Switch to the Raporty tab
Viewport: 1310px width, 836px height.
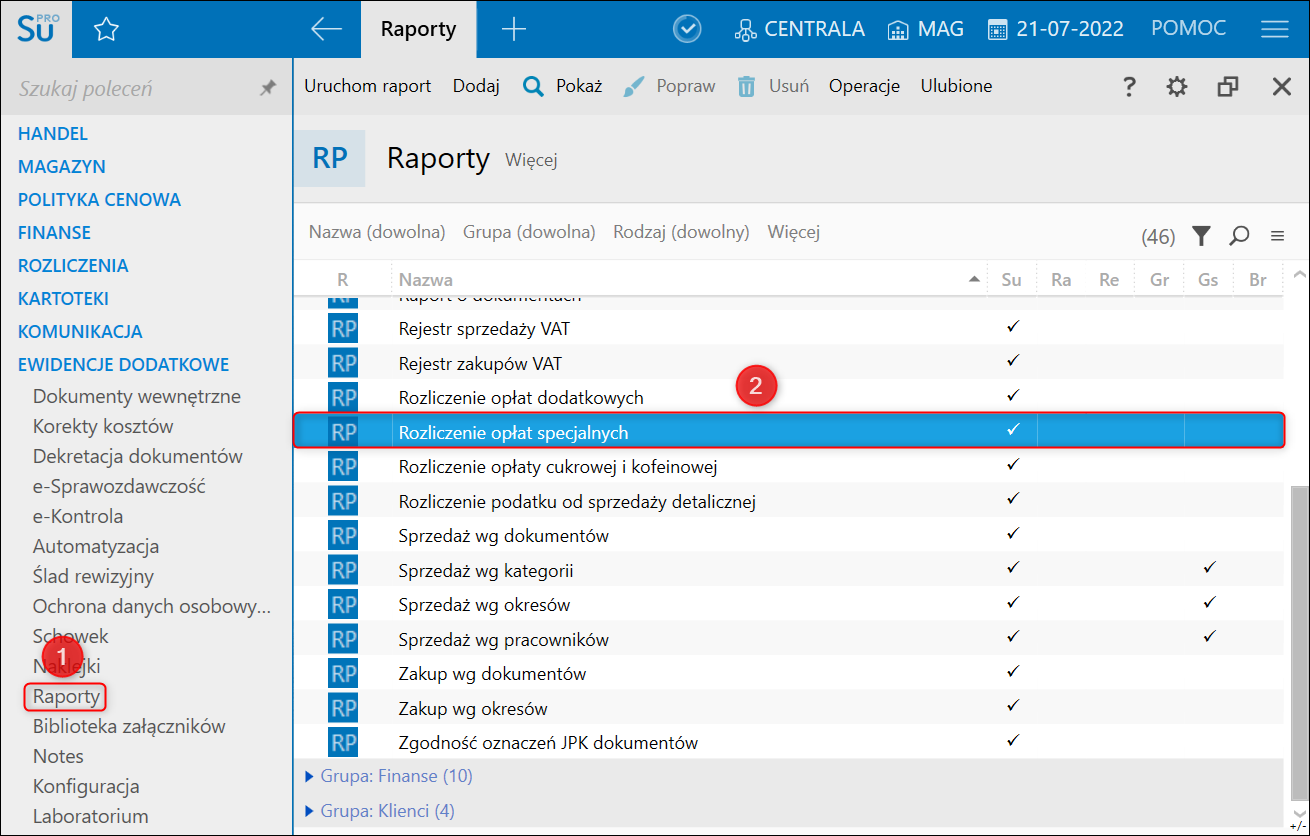point(418,30)
